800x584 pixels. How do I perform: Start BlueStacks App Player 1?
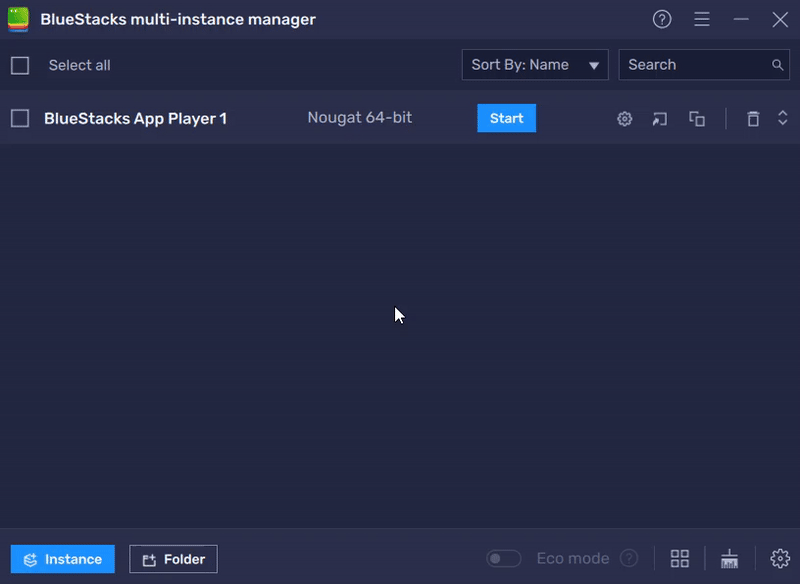(x=506, y=118)
